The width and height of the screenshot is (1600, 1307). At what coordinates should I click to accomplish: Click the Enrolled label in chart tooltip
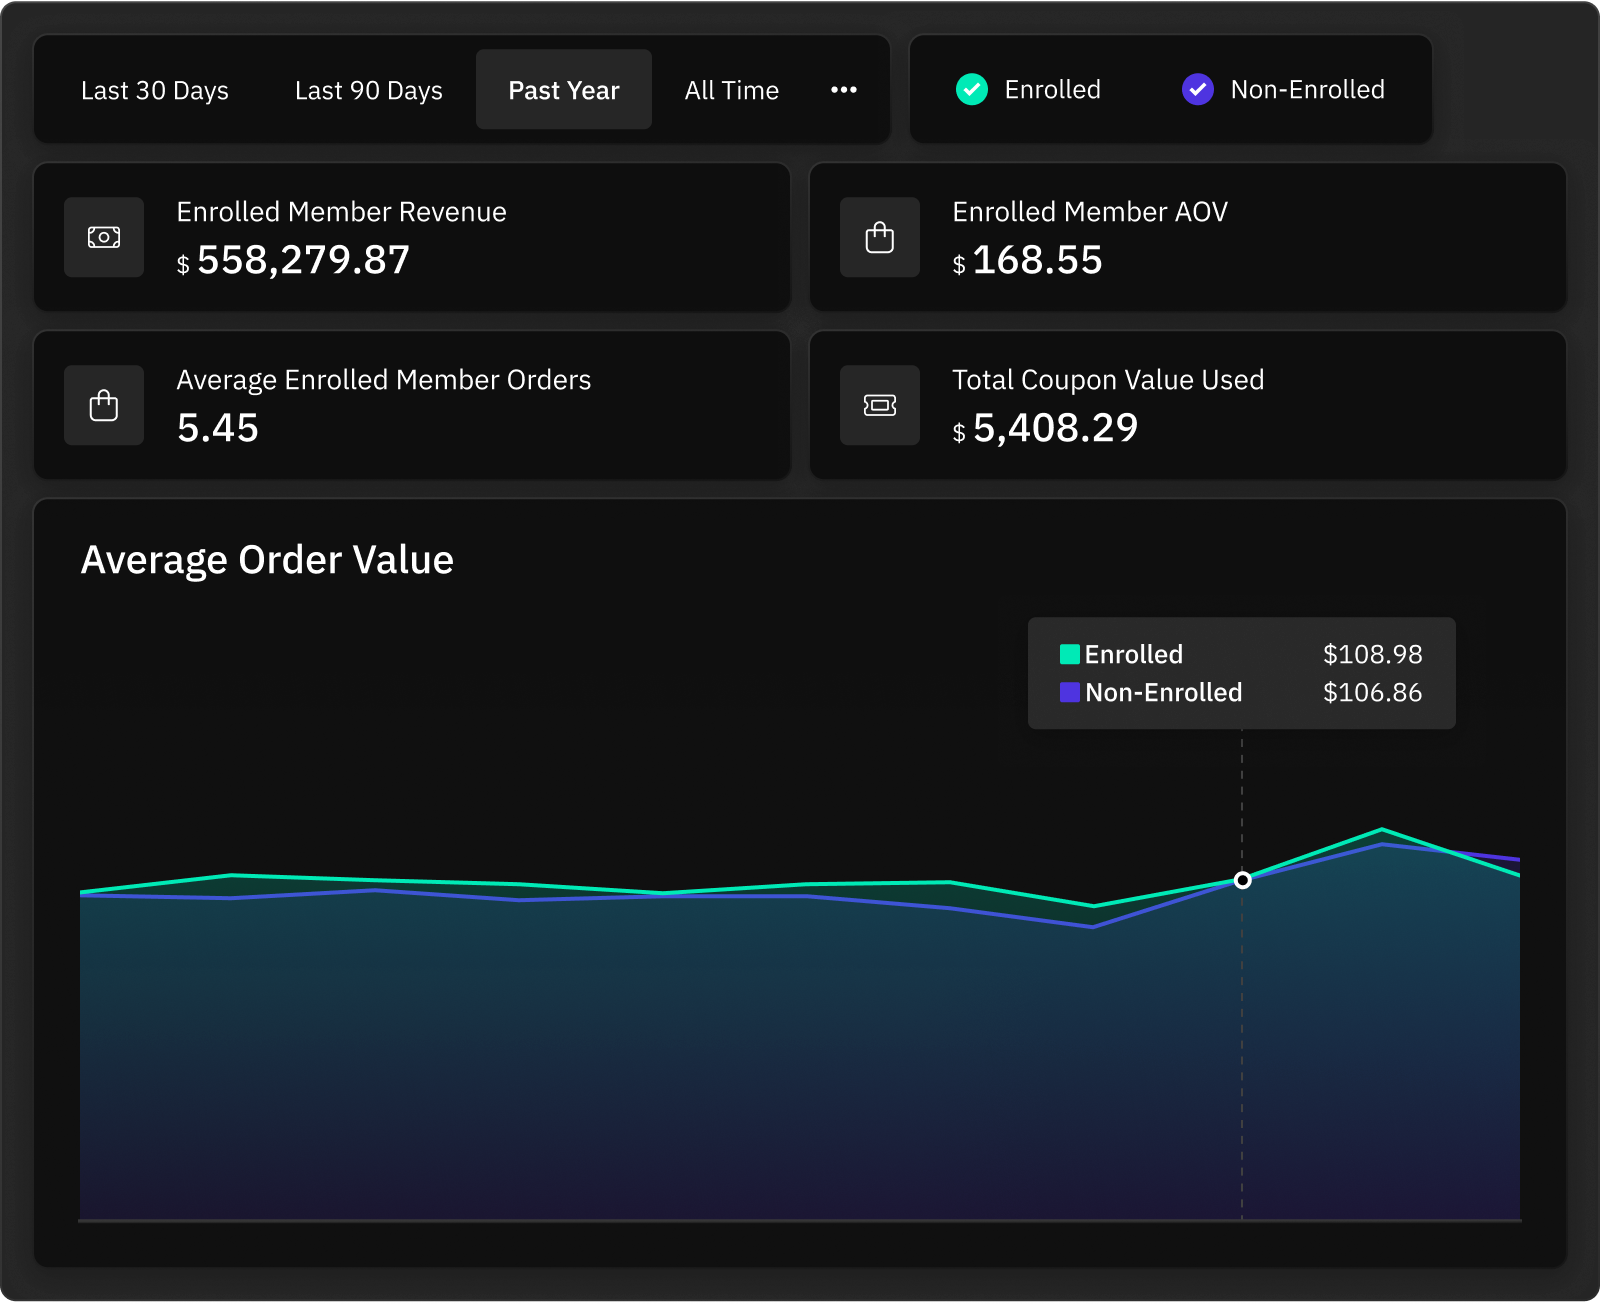click(x=1134, y=655)
